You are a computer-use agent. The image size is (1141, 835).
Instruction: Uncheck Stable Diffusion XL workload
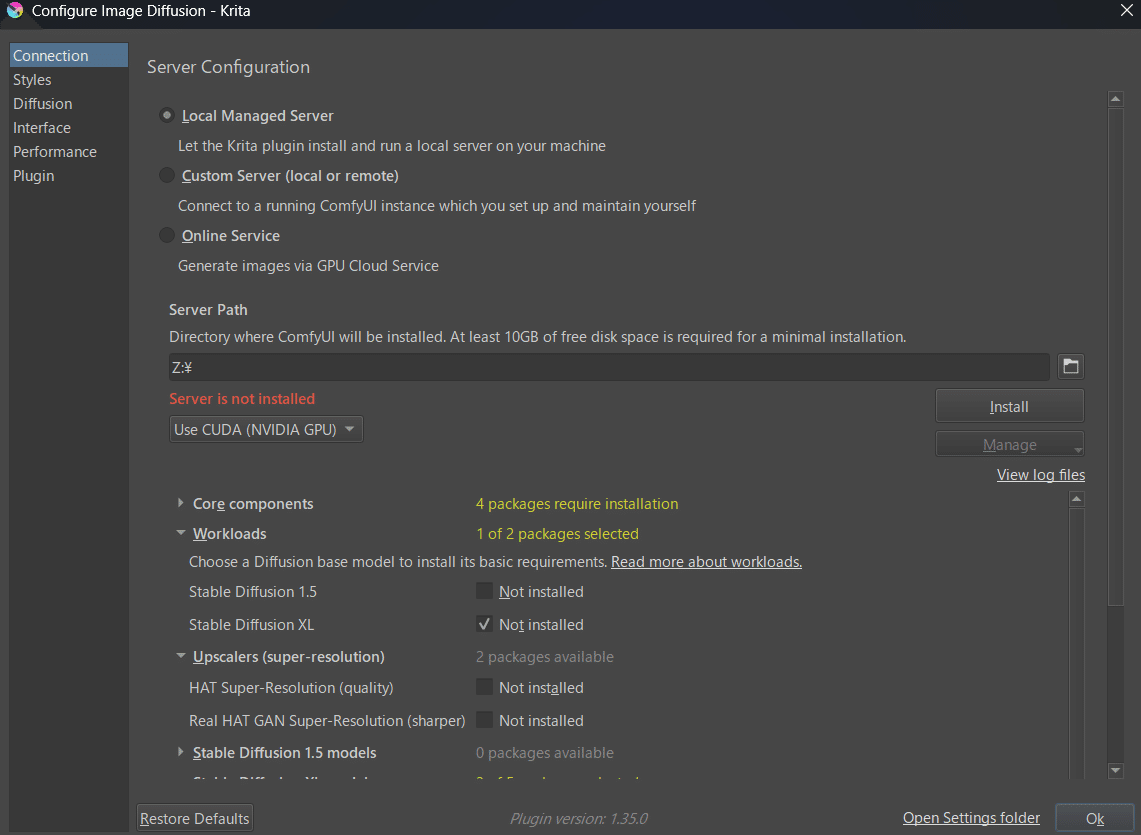(x=485, y=625)
